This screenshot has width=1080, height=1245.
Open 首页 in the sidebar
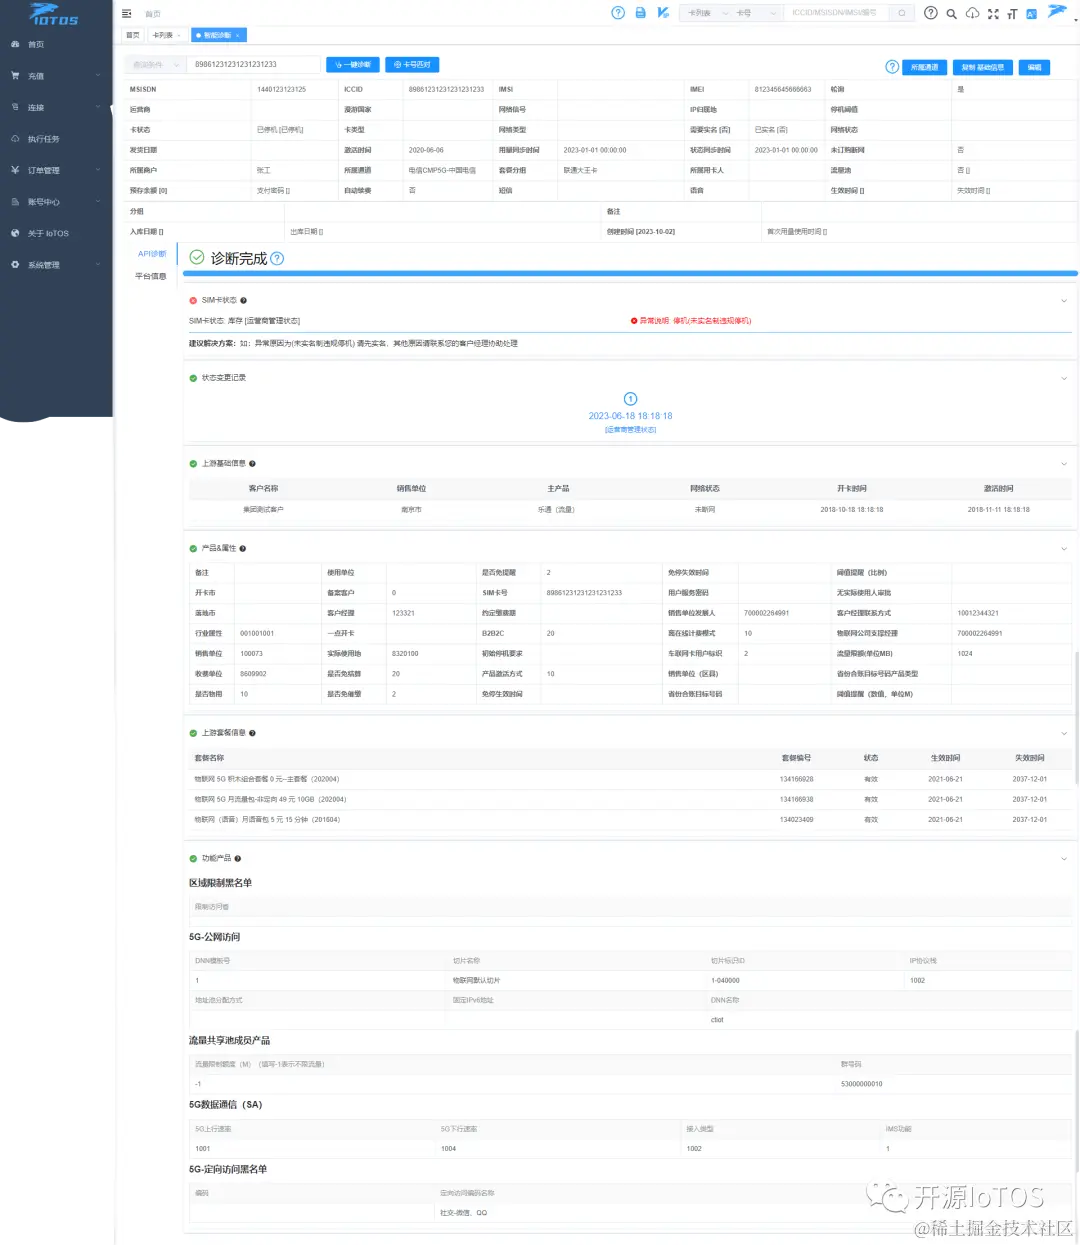pyautogui.click(x=56, y=45)
